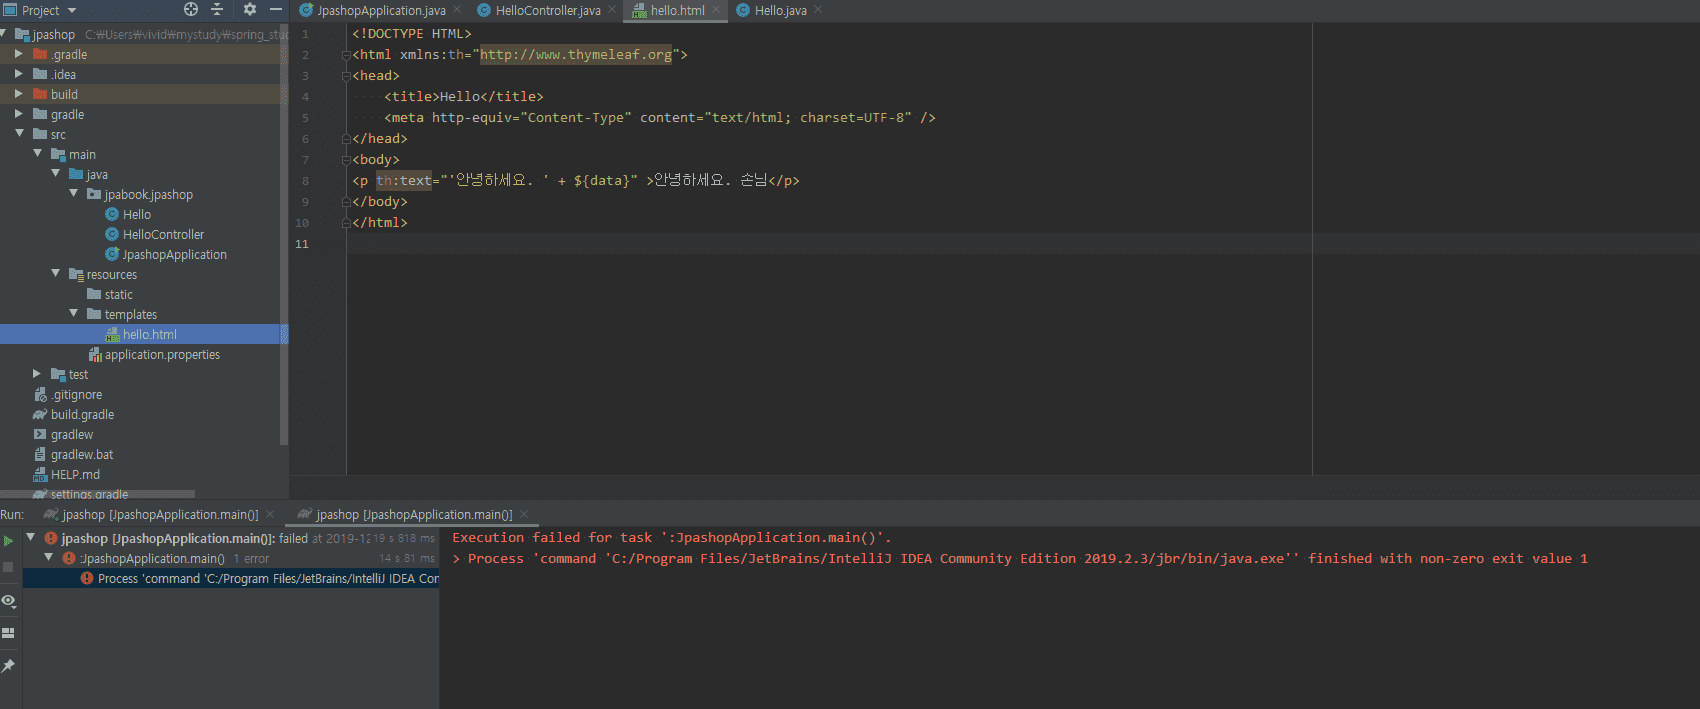
Task: Switch to HelloController.java tab
Action: (x=547, y=10)
